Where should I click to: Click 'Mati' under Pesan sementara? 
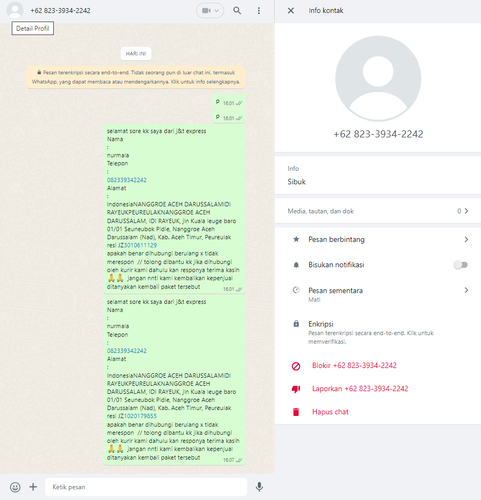click(314, 300)
